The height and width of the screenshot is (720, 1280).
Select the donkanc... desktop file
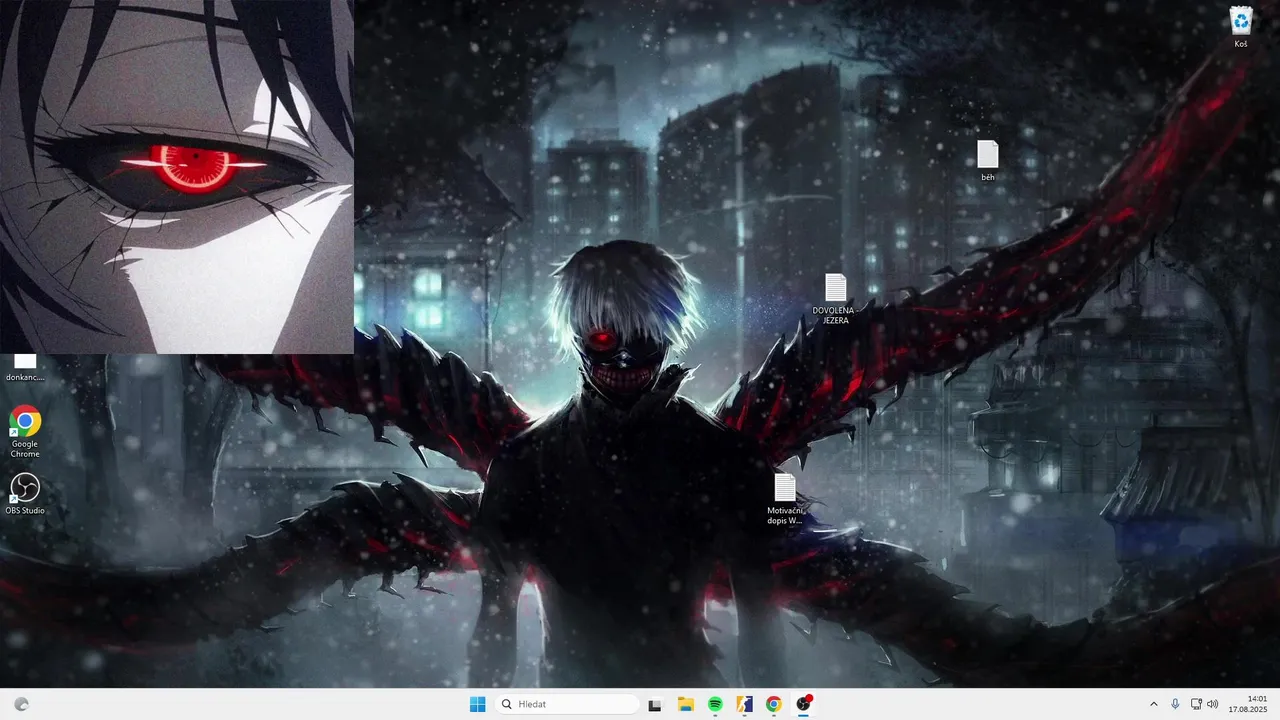(x=25, y=368)
